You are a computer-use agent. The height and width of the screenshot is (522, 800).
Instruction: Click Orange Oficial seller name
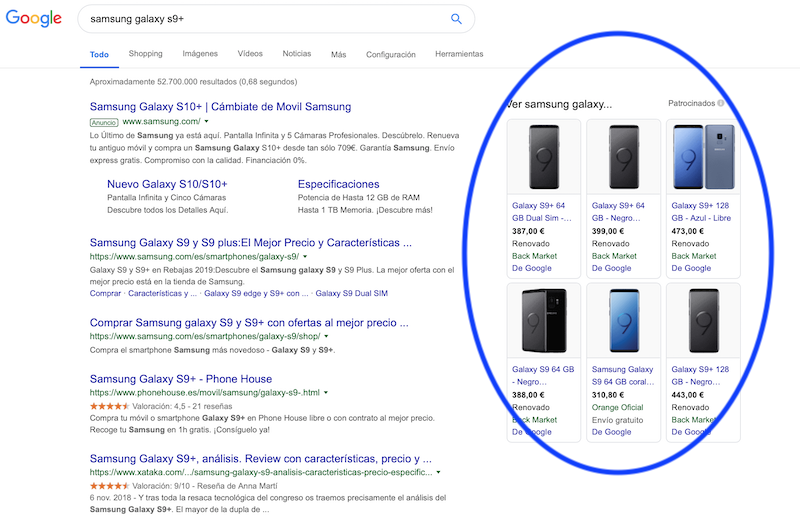[617, 408]
